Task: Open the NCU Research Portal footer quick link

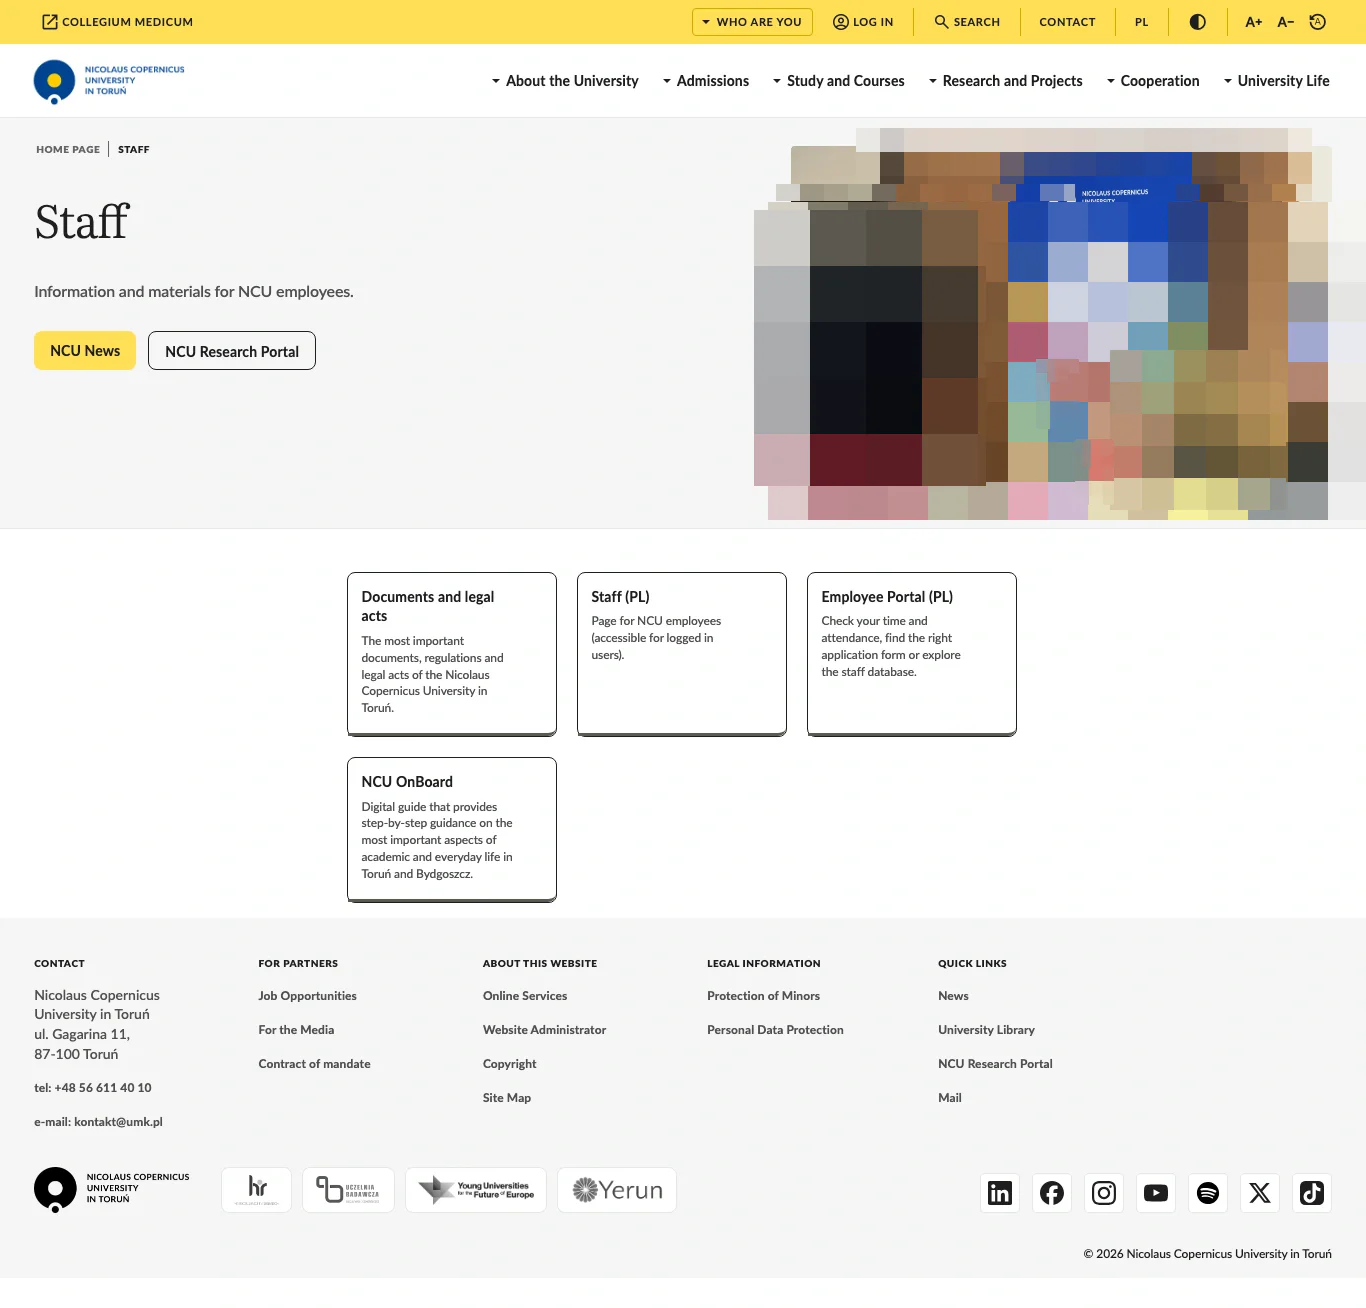Action: pos(995,1064)
